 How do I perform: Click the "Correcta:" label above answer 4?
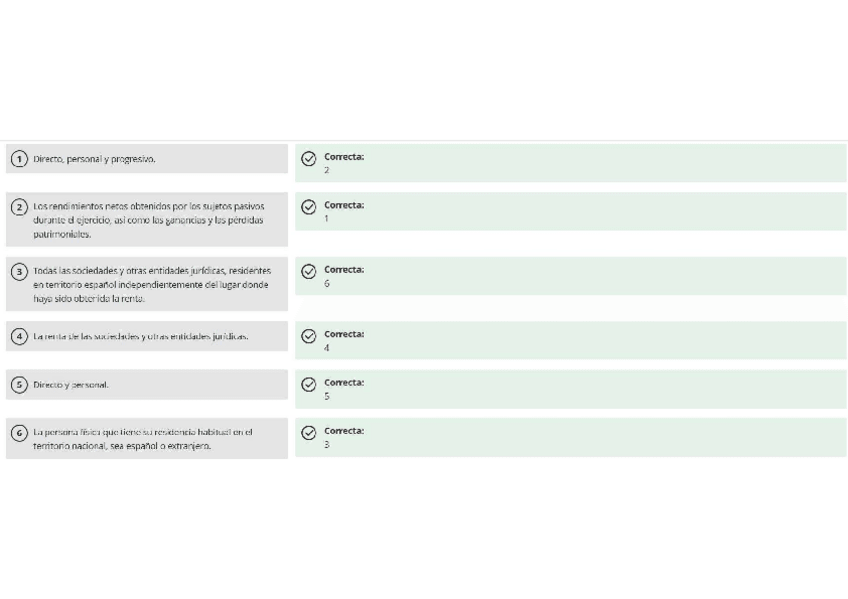344,334
